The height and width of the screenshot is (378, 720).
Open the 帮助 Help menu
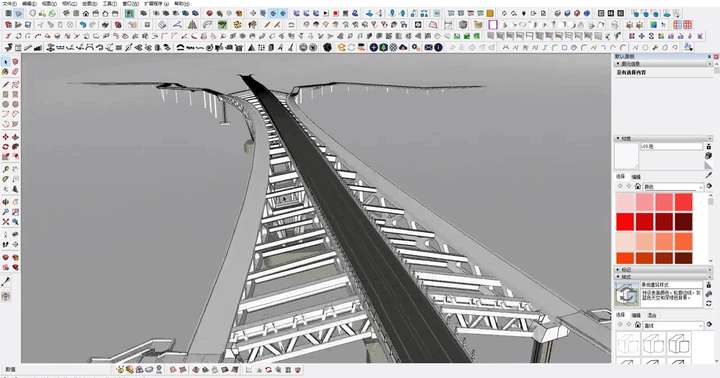[182, 3]
